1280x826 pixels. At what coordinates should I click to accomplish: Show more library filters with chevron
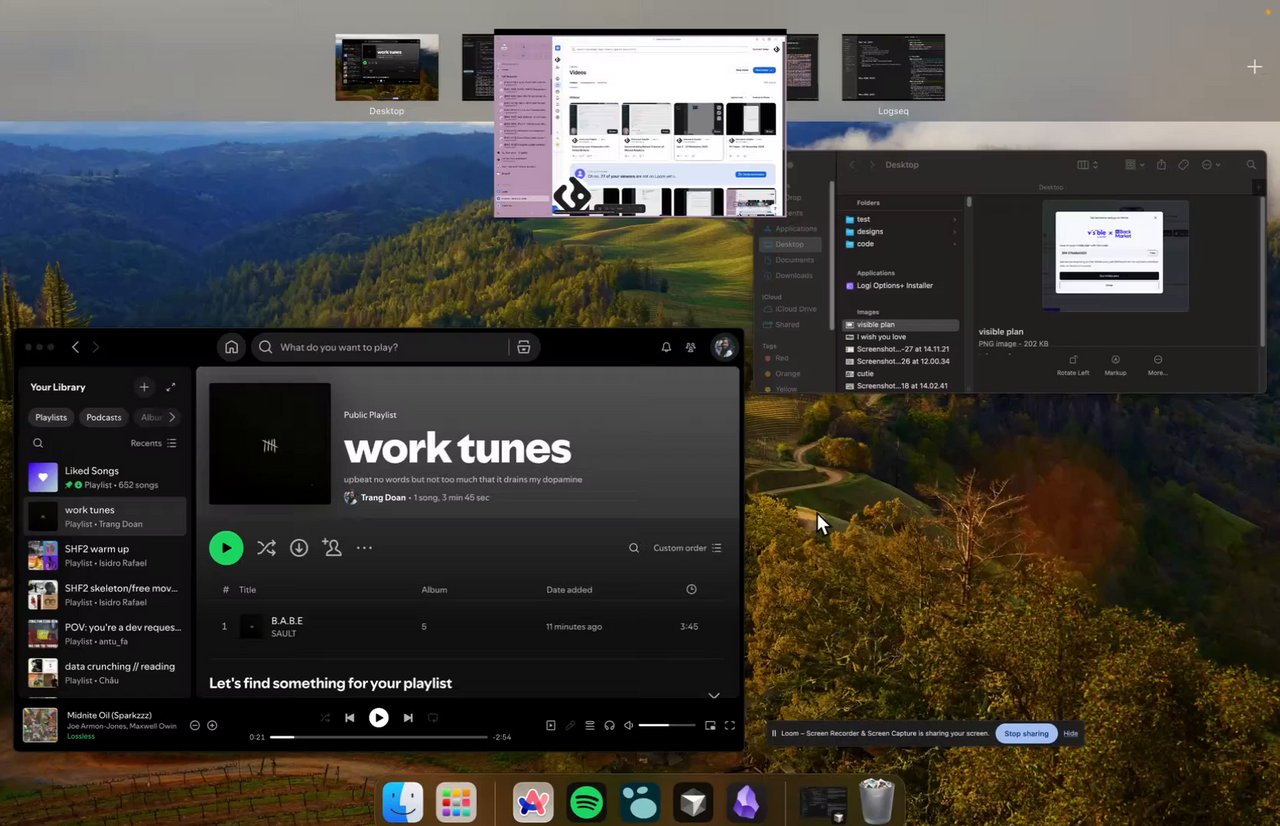point(172,417)
